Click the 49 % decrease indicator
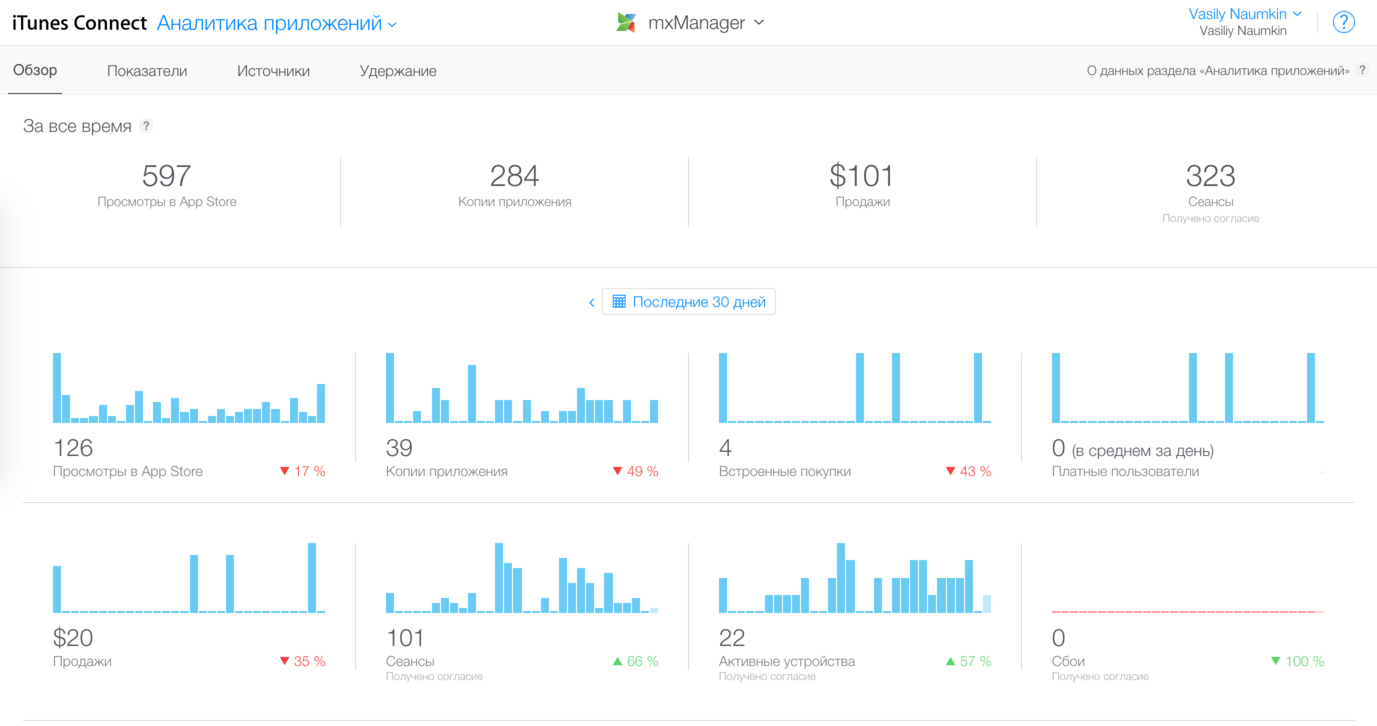Viewport: 1377px width, 726px height. [635, 471]
